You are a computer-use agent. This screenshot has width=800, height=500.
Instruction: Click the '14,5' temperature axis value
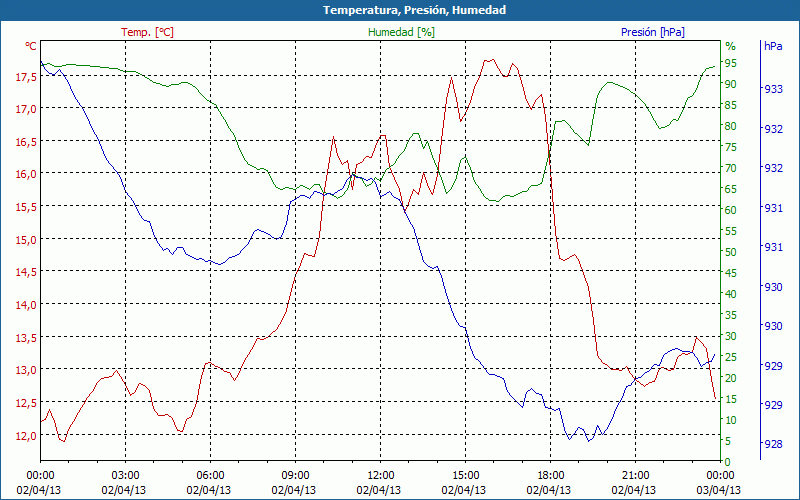(26, 272)
